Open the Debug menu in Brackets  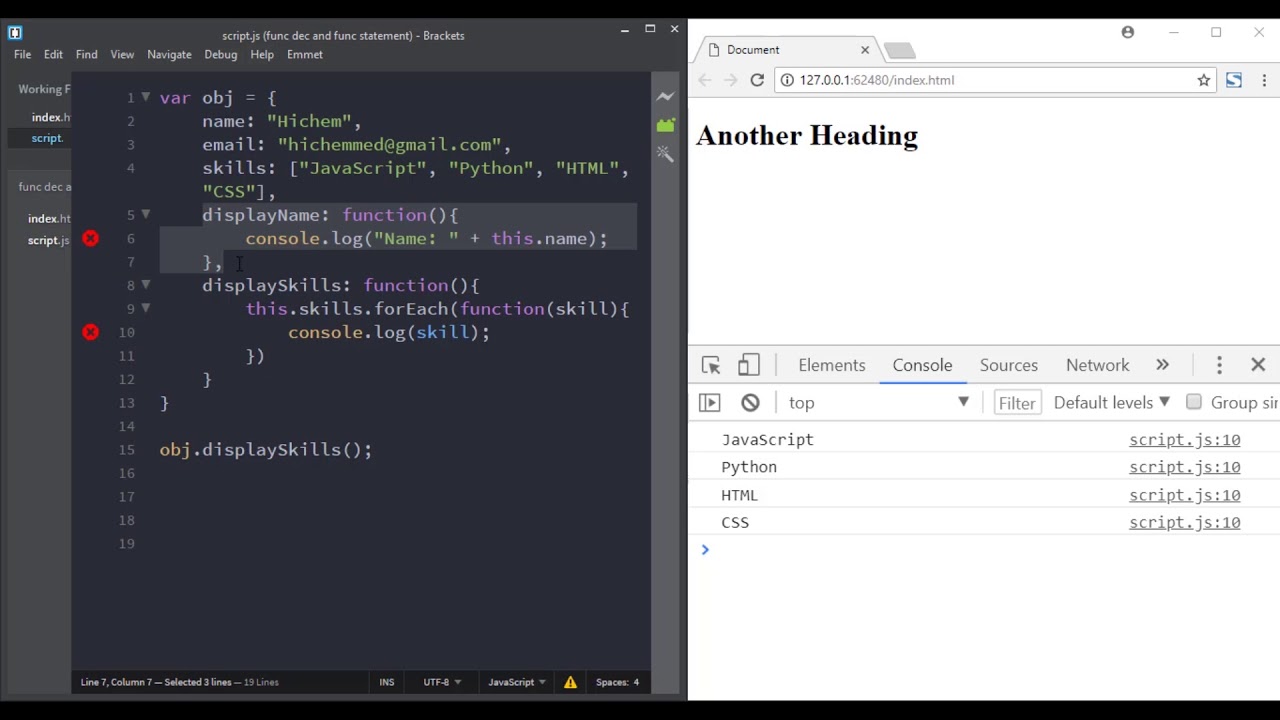[221, 54]
